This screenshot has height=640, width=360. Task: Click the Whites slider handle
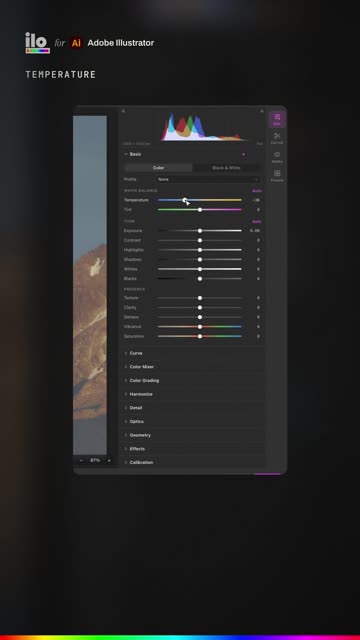(200, 269)
